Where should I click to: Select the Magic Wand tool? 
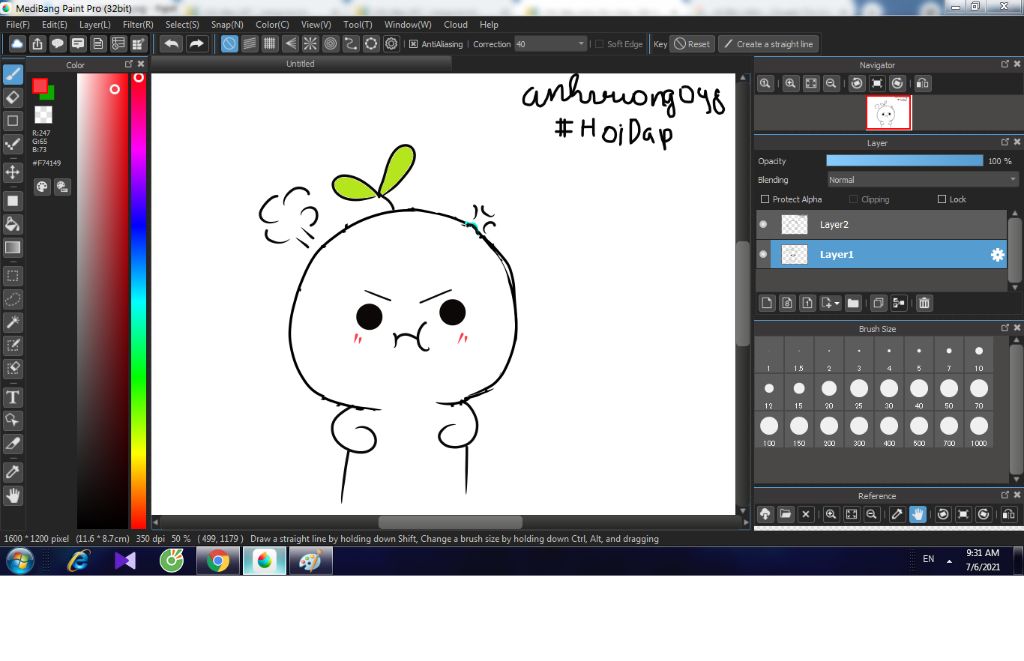(x=12, y=322)
